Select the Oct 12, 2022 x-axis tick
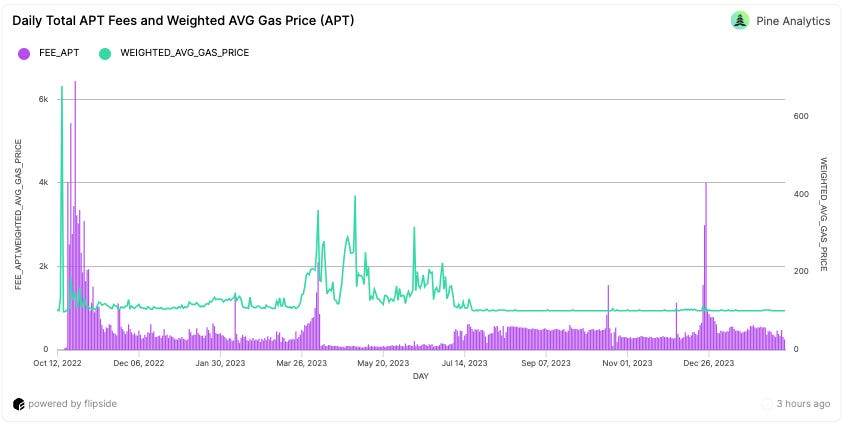Screen dimensions: 845x424 click(x=57, y=363)
